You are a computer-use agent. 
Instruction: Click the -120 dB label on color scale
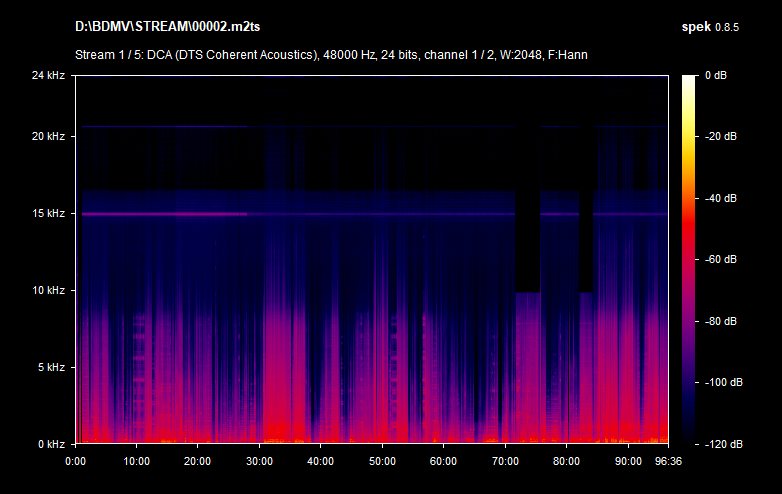tap(720, 444)
